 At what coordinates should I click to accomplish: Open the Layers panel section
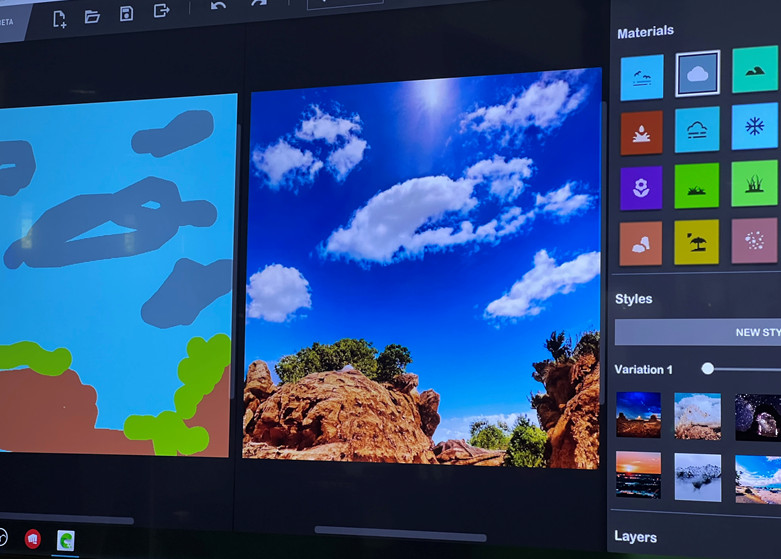point(636,537)
